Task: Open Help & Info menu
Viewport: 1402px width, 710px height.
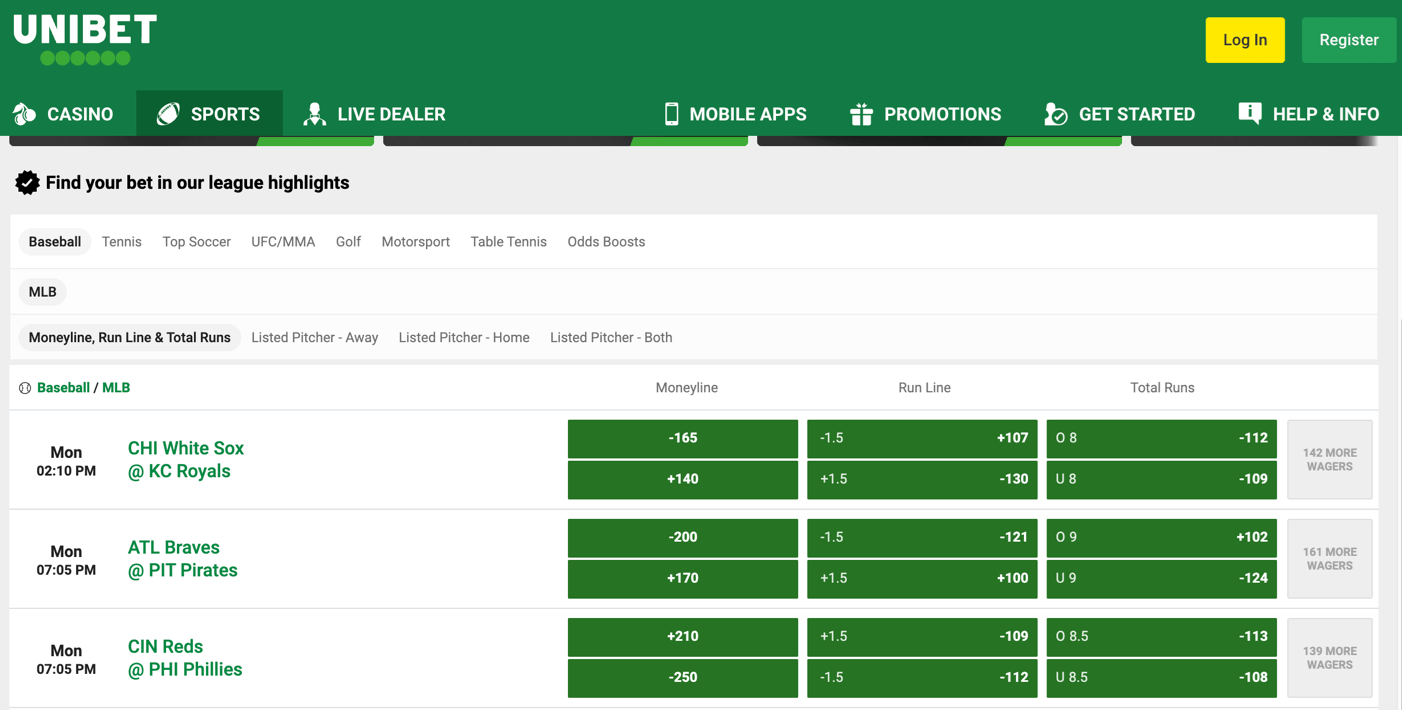Action: [1308, 114]
